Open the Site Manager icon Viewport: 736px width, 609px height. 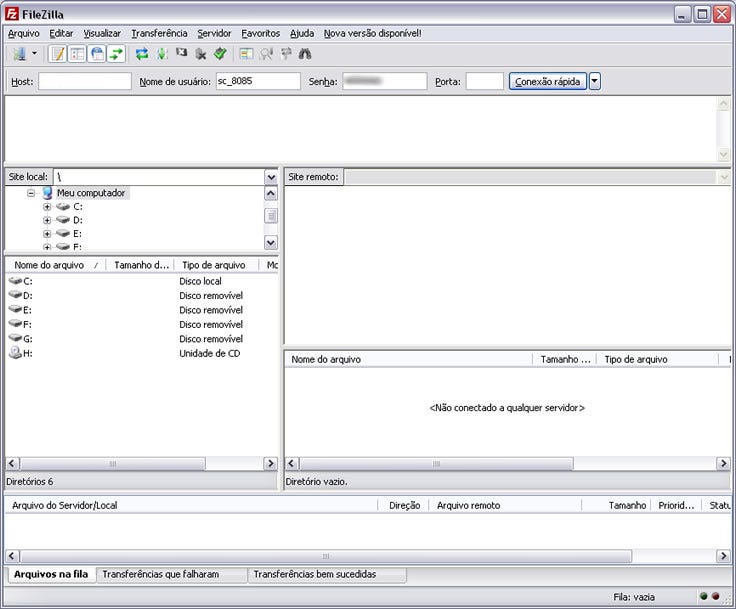click(18, 54)
